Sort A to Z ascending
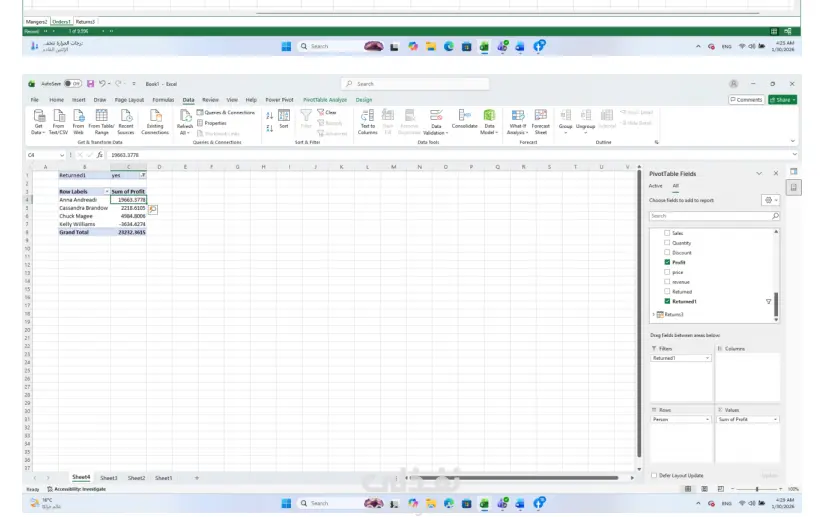The image size is (821, 517). (x=269, y=116)
